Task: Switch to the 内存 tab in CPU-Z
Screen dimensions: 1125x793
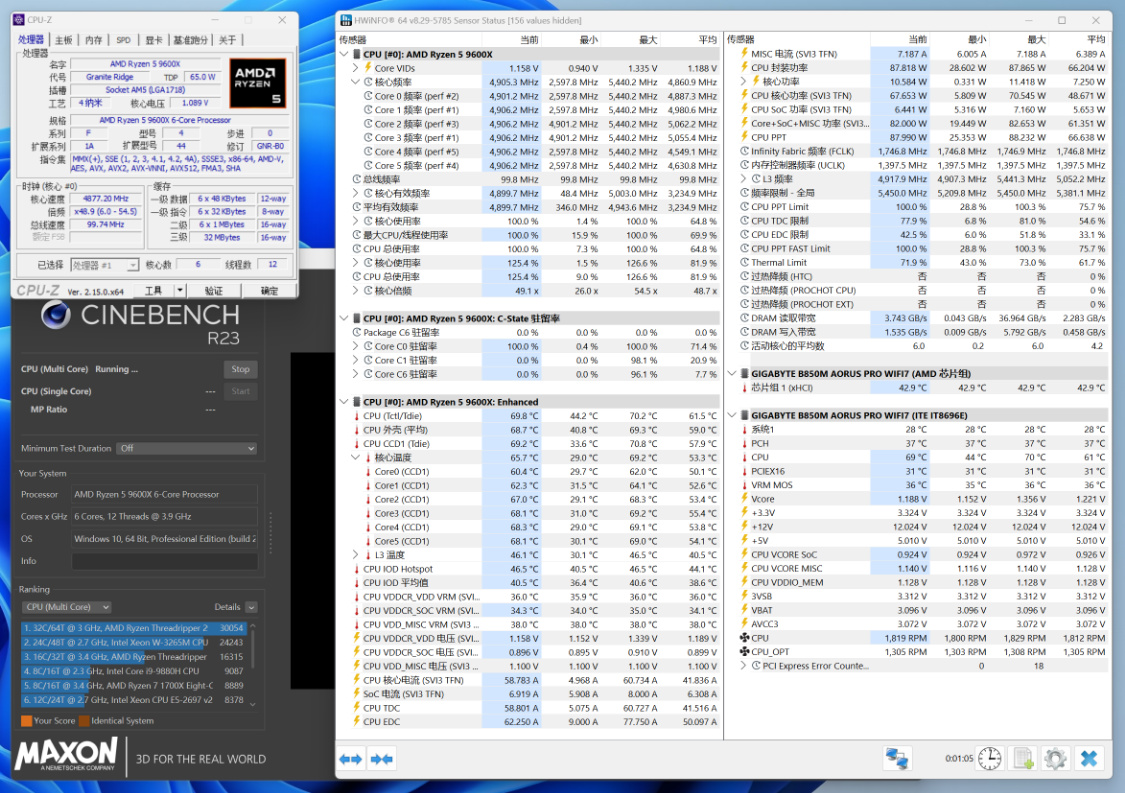Action: click(x=93, y=40)
